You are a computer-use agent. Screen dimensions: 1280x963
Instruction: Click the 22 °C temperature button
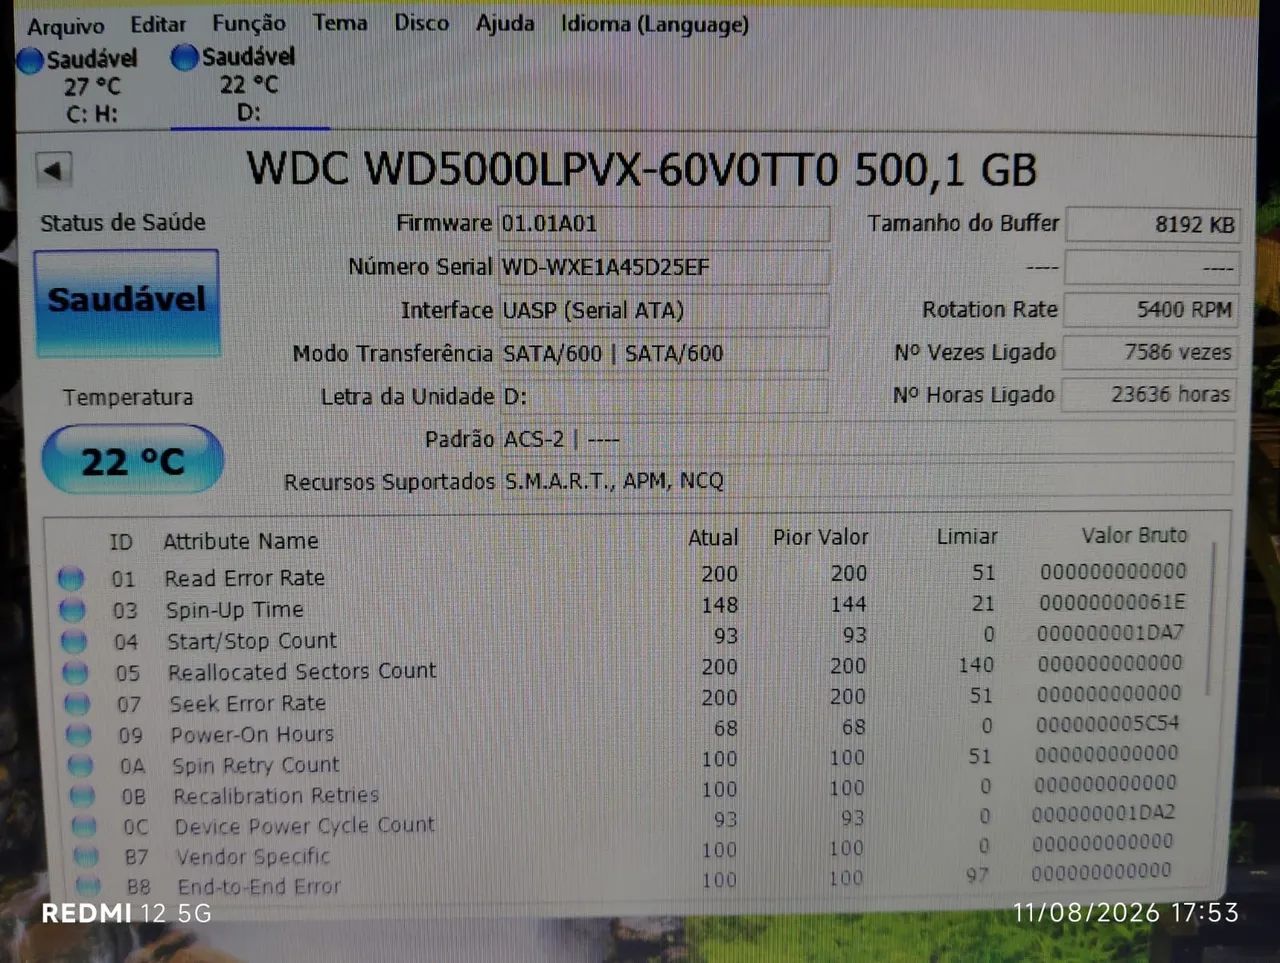pyautogui.click(x=132, y=461)
